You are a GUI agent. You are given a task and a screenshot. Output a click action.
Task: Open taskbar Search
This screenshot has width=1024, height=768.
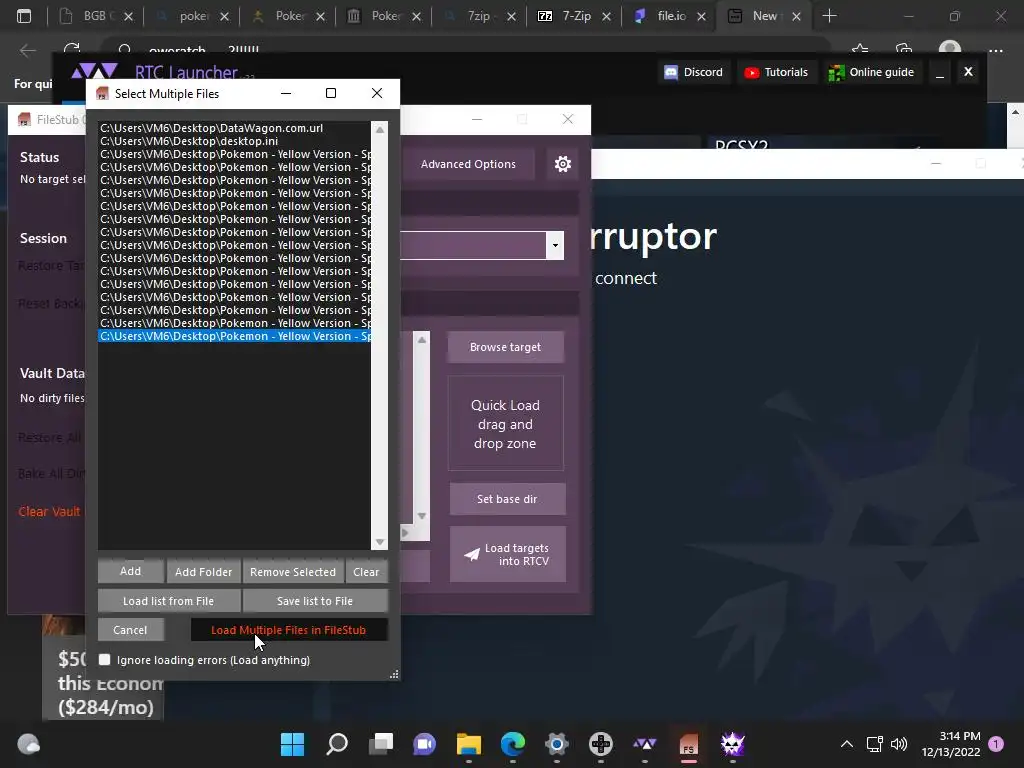pos(337,744)
